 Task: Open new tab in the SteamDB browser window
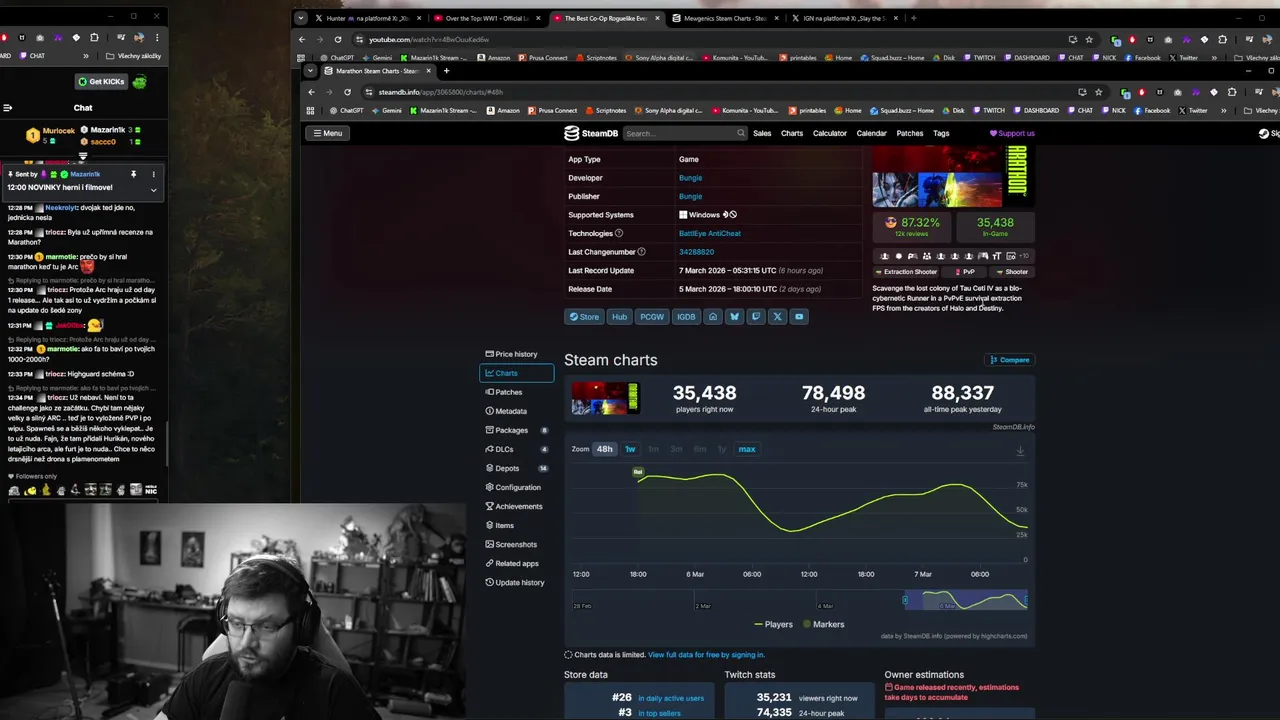pyautogui.click(x=446, y=71)
